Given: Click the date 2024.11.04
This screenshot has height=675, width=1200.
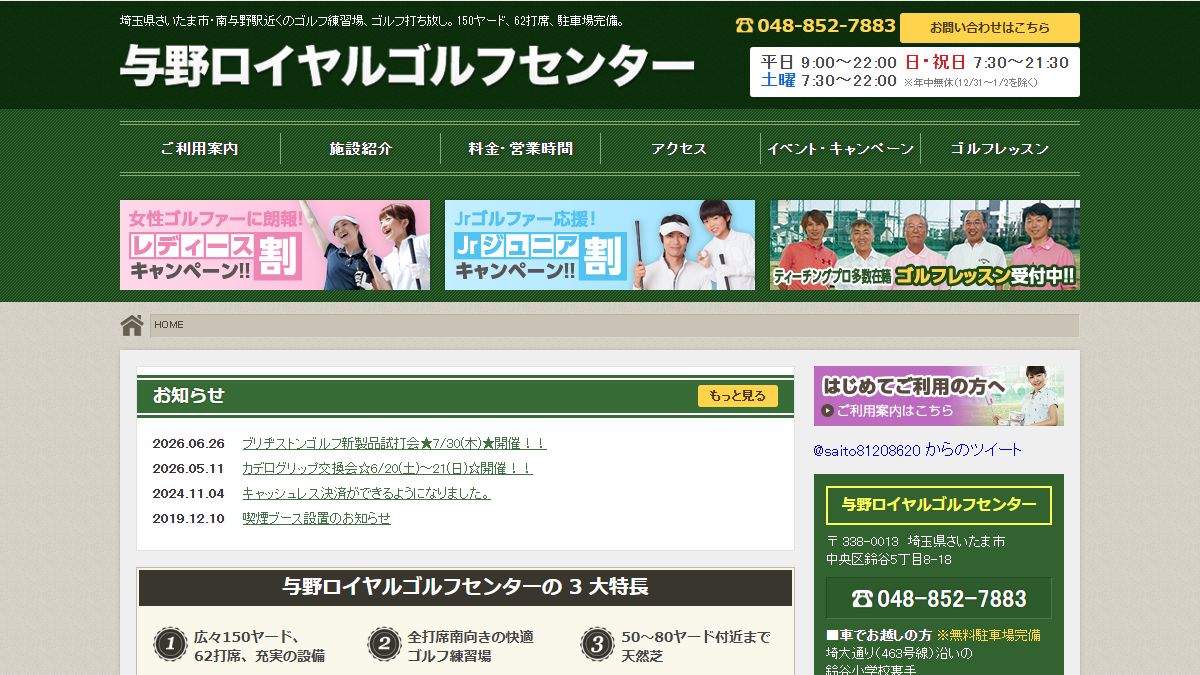Looking at the screenshot, I should coord(189,493).
